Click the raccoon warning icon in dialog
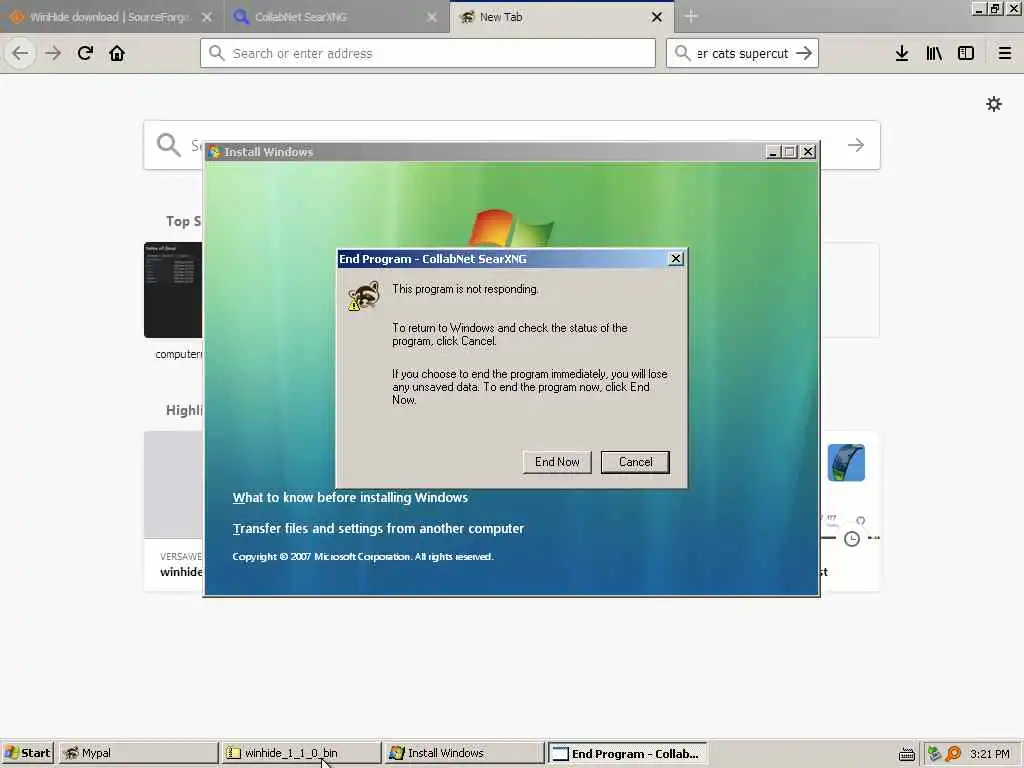 coord(364,296)
